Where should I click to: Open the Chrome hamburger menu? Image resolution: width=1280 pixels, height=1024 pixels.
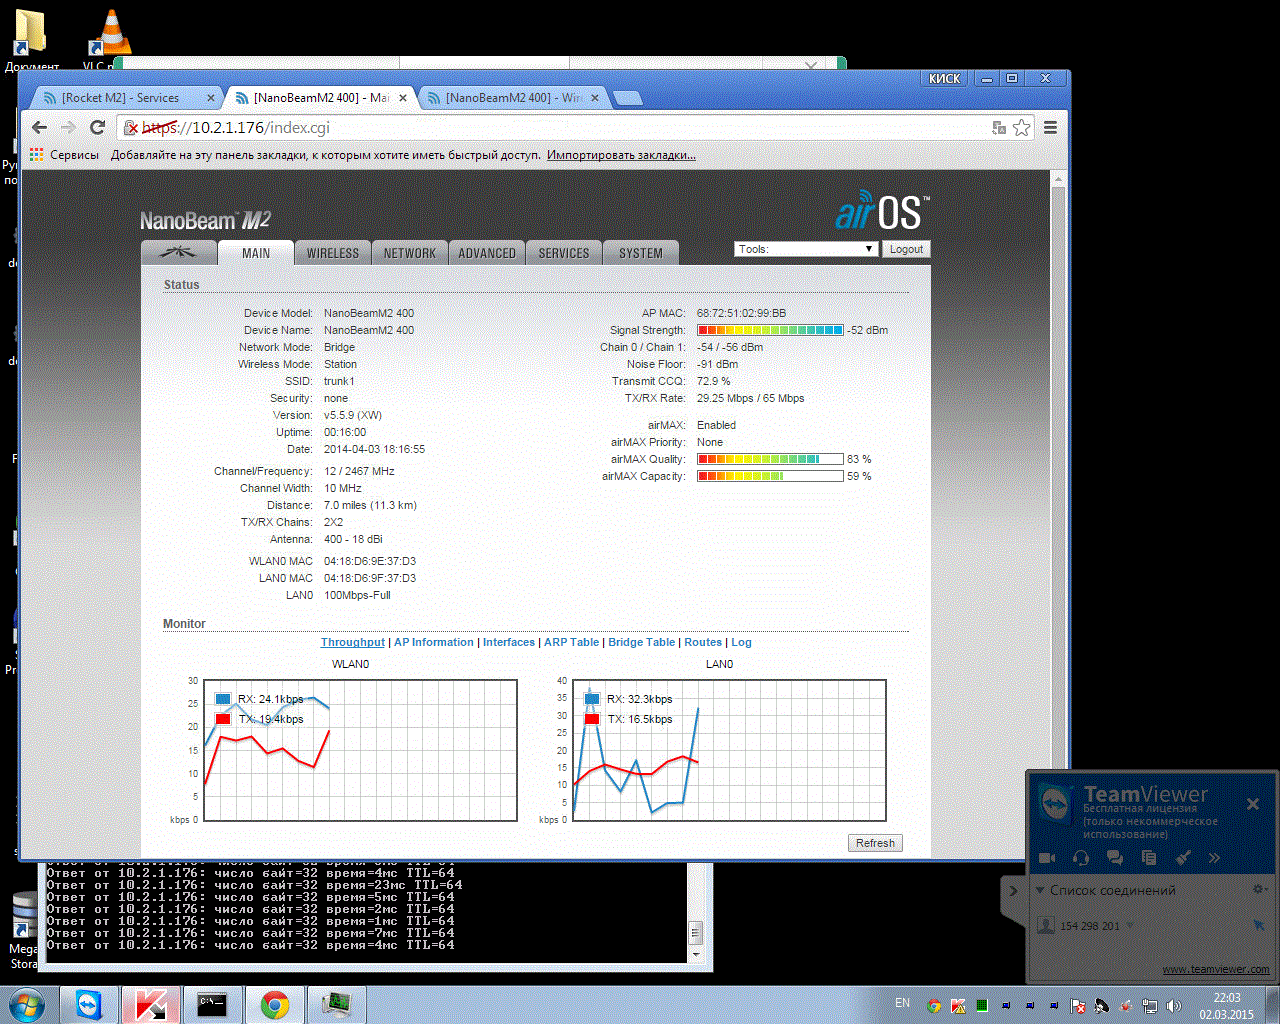click(1050, 127)
